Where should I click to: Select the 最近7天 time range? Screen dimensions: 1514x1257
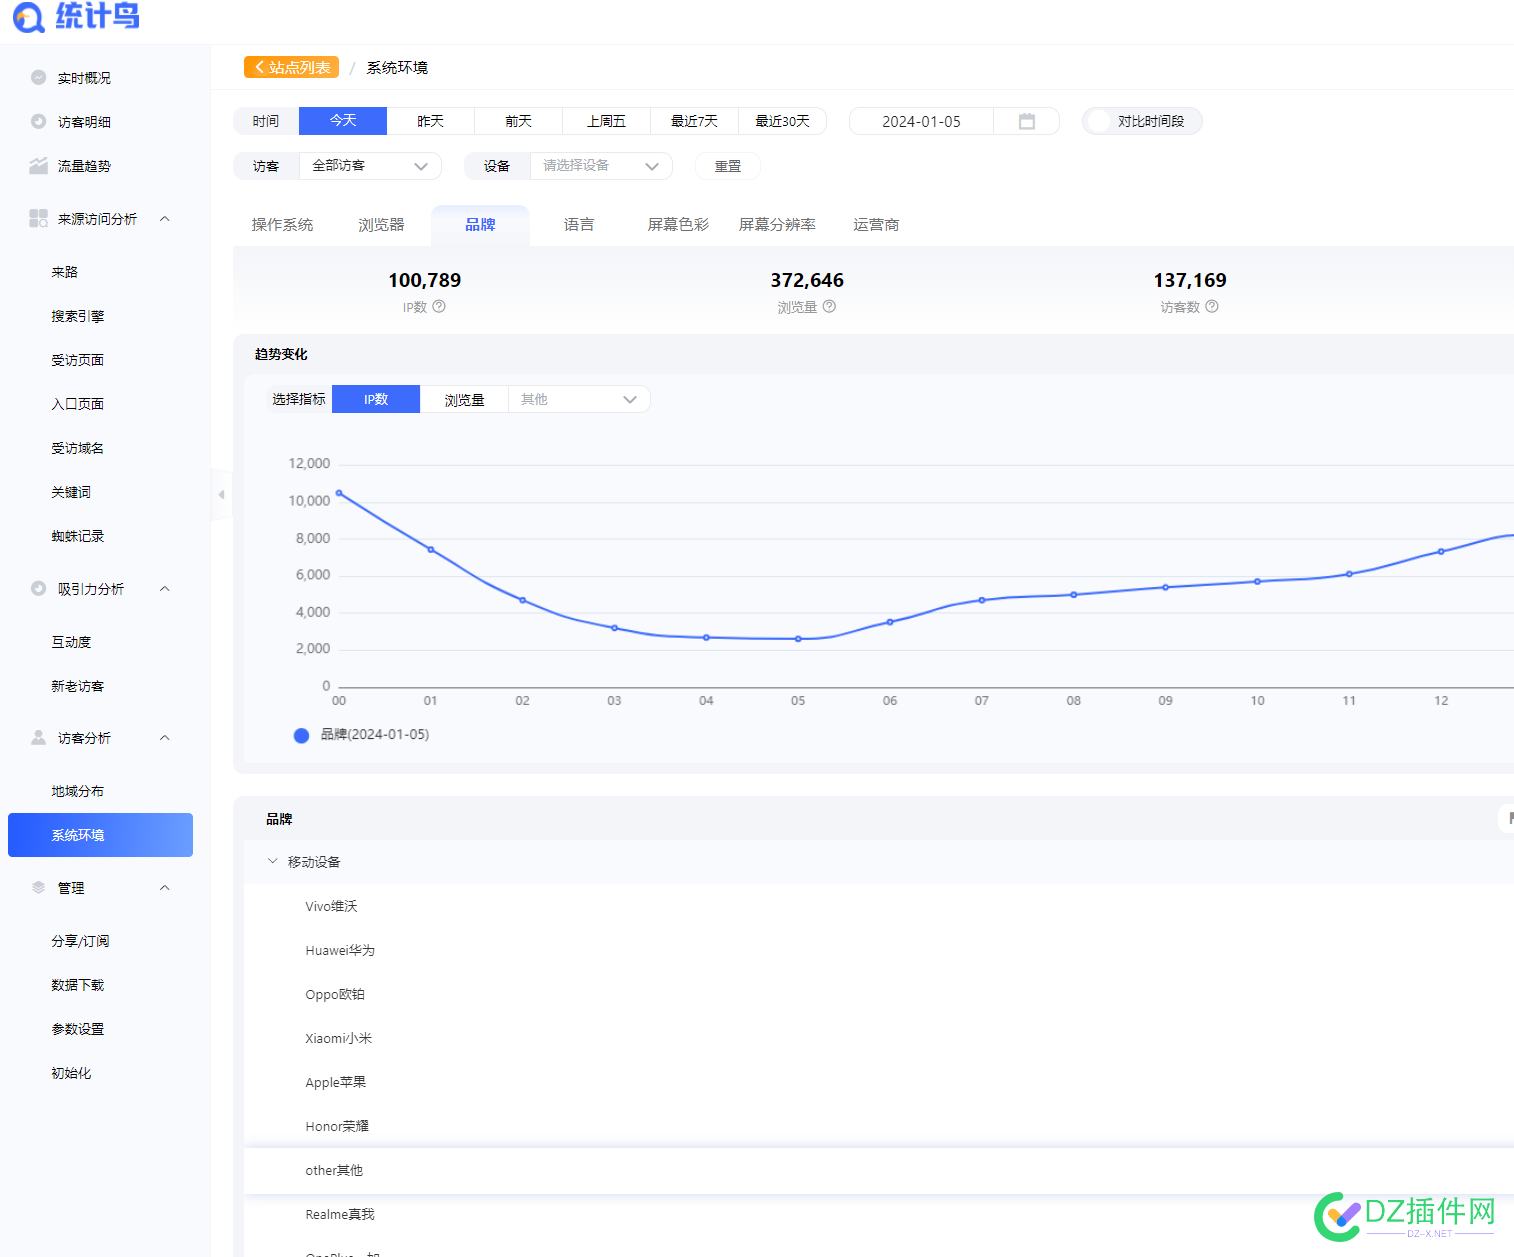[x=695, y=121]
